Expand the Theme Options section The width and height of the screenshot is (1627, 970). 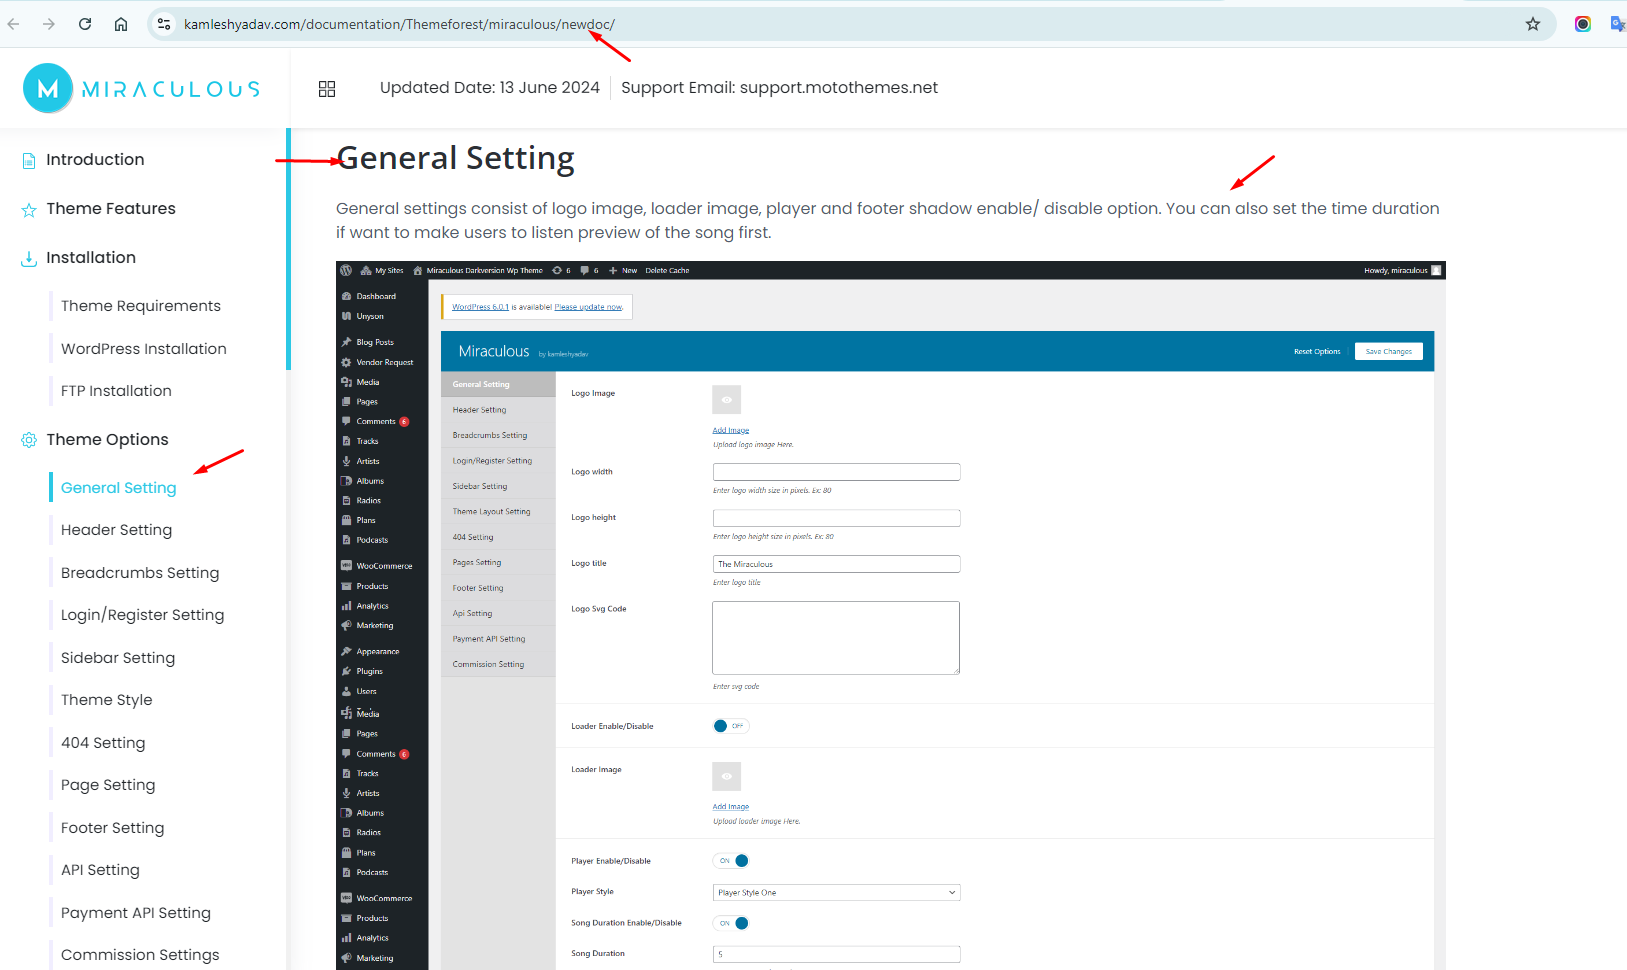107,440
